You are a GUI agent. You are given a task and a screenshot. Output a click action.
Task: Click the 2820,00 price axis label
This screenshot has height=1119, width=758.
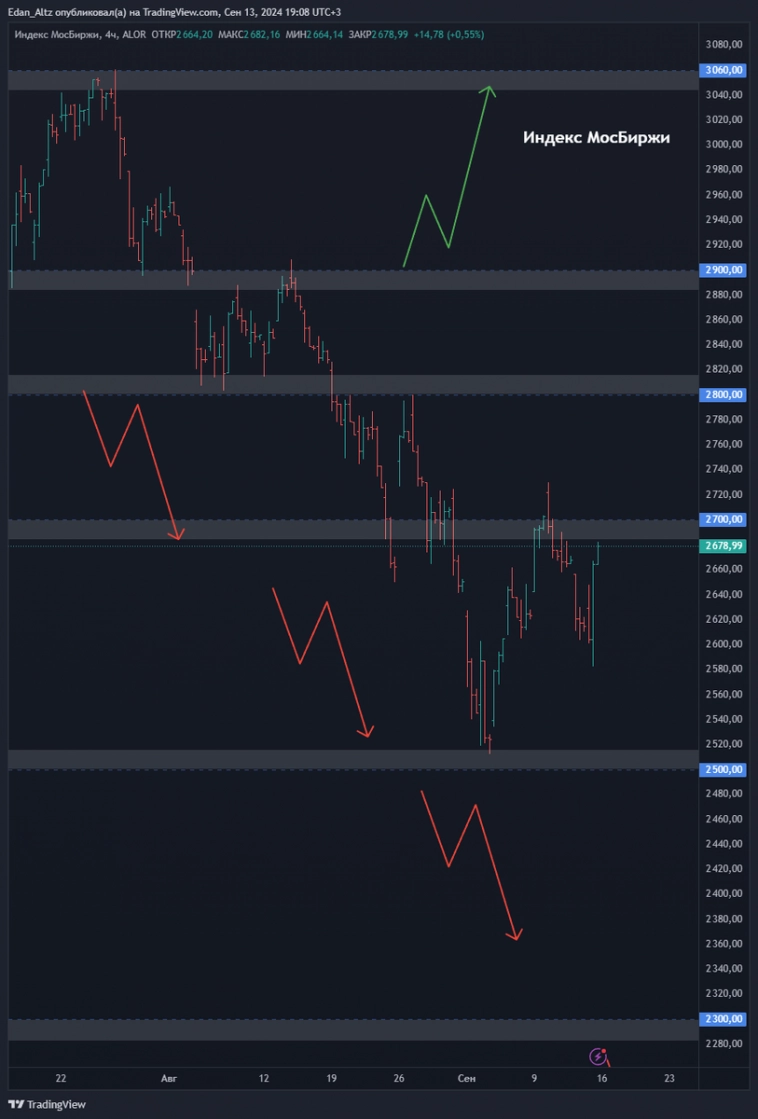[x=725, y=369]
